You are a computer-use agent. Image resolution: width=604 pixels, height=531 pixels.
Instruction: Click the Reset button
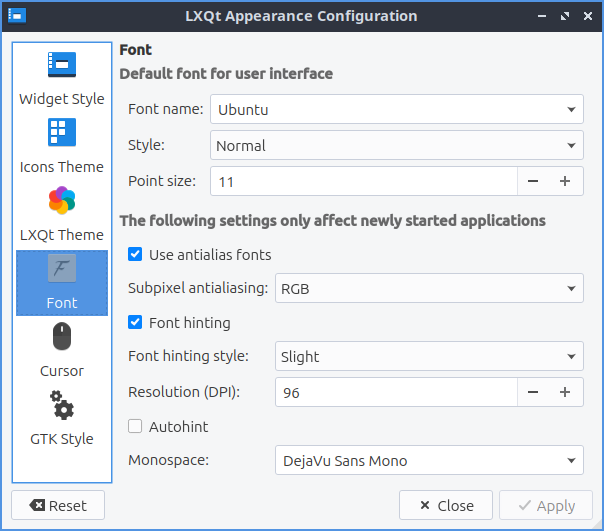coord(56,506)
